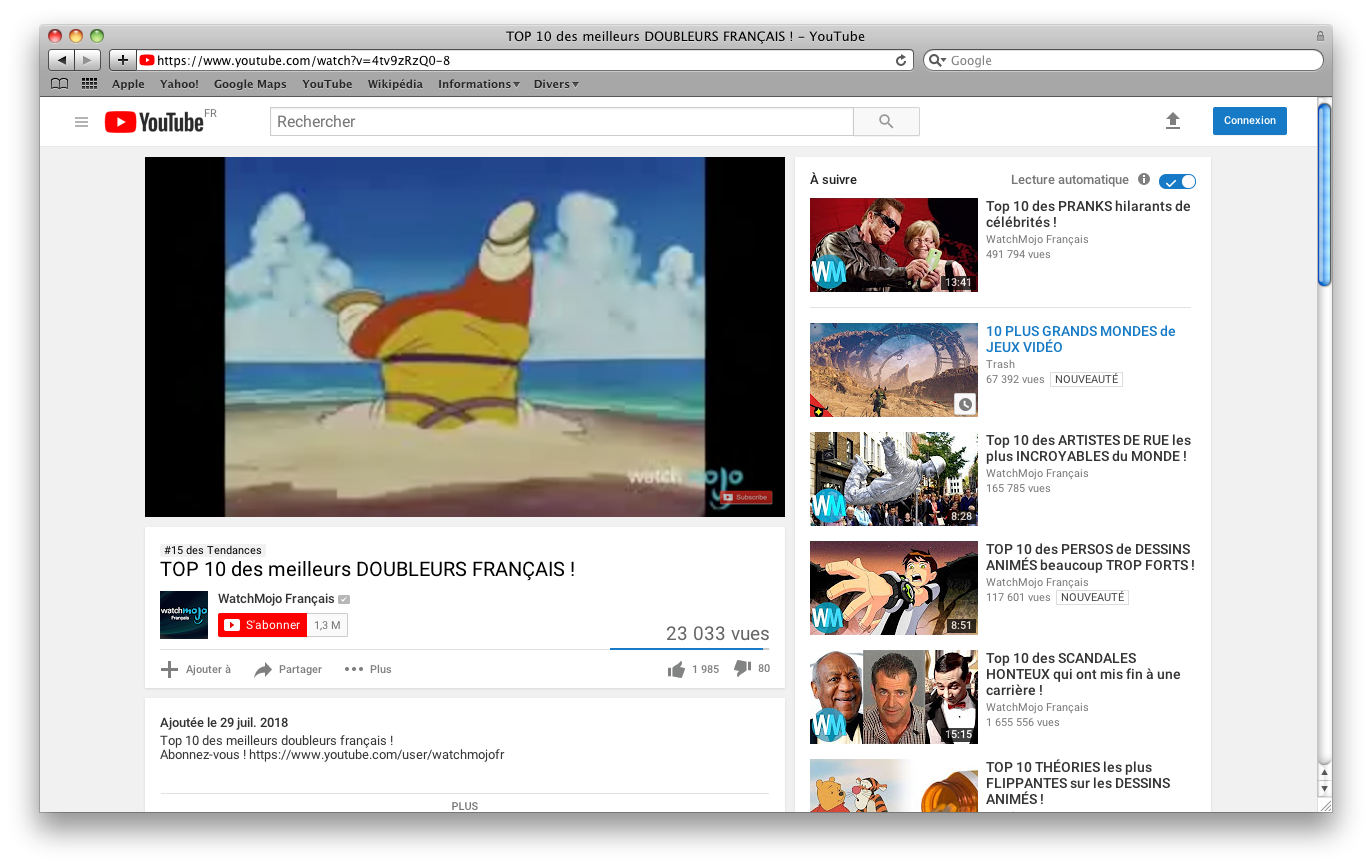
Task: Open the Informations bookmarks dropdown
Action: 478,84
